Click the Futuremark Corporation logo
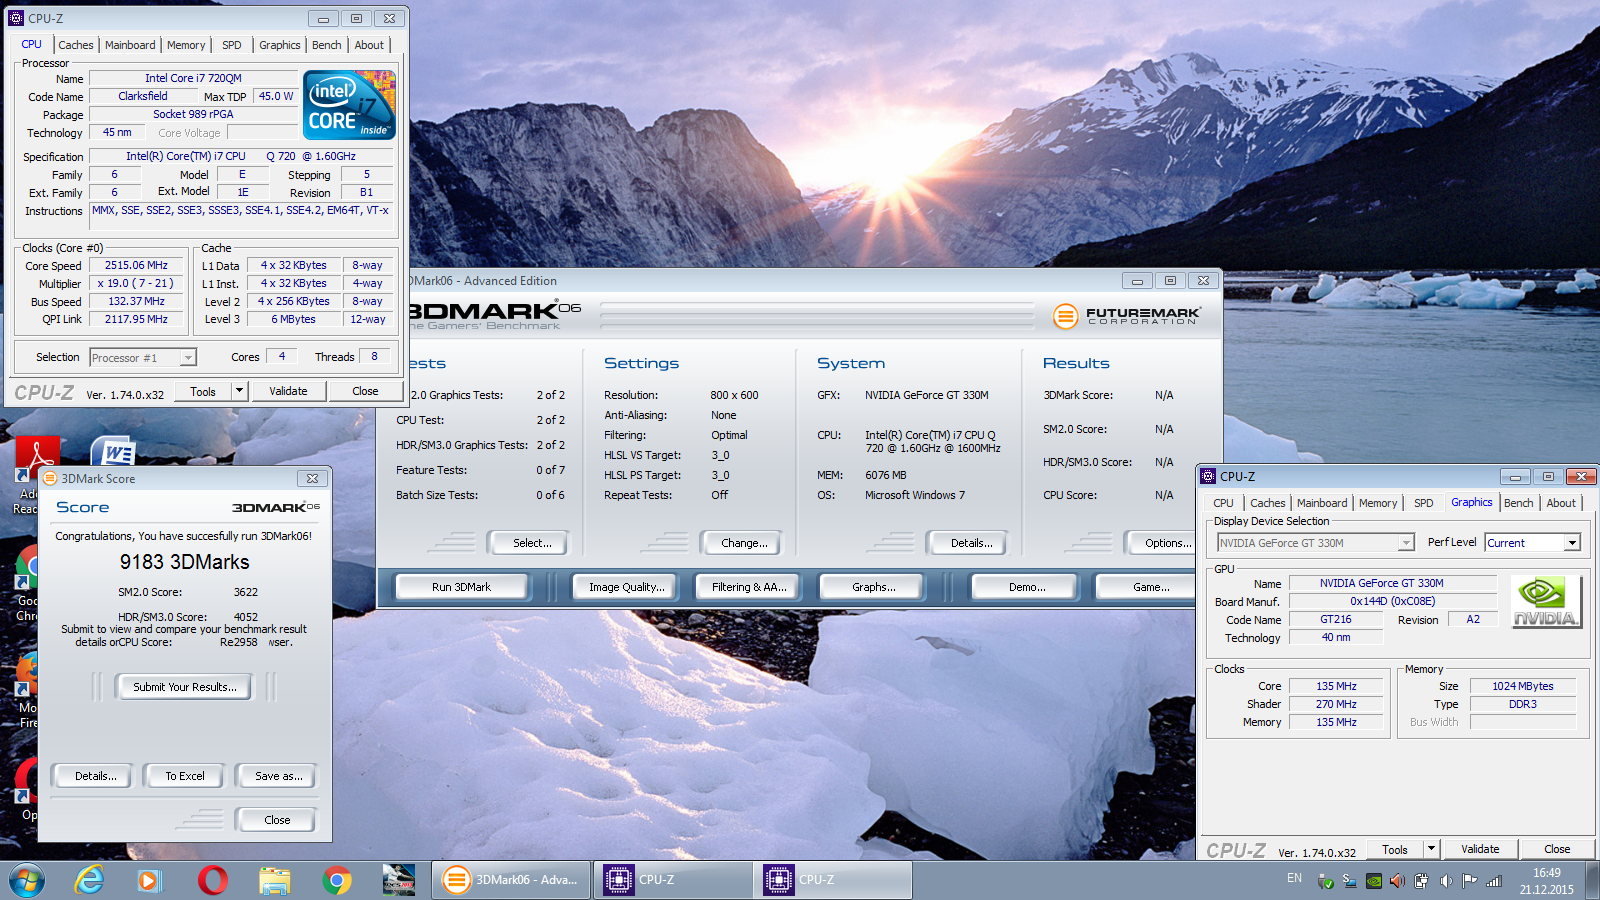The height and width of the screenshot is (900, 1600). pyautogui.click(x=1126, y=316)
